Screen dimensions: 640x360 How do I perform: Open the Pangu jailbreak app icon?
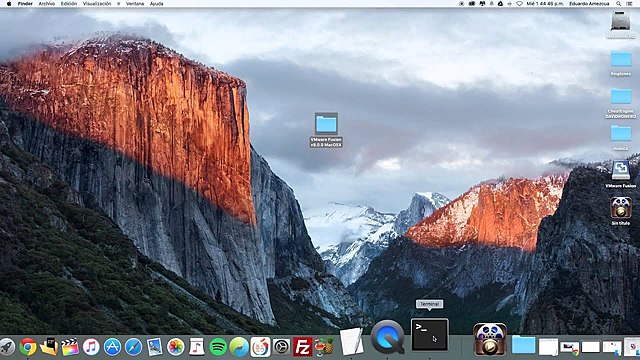pyautogui.click(x=260, y=347)
